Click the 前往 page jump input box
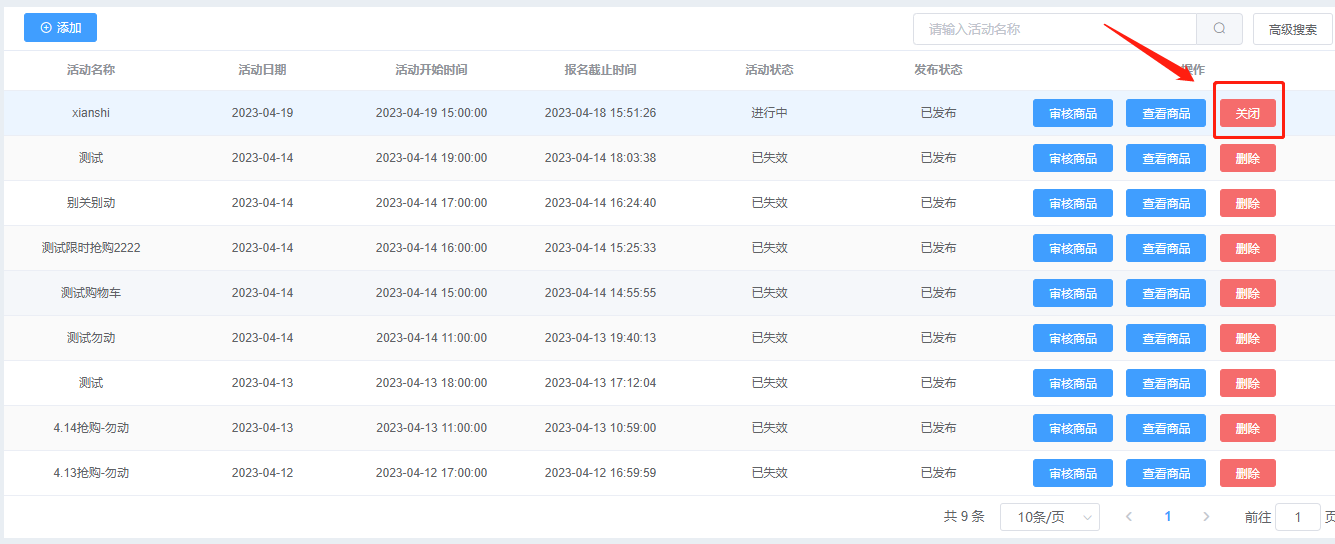The height and width of the screenshot is (544, 1335). click(x=1298, y=517)
